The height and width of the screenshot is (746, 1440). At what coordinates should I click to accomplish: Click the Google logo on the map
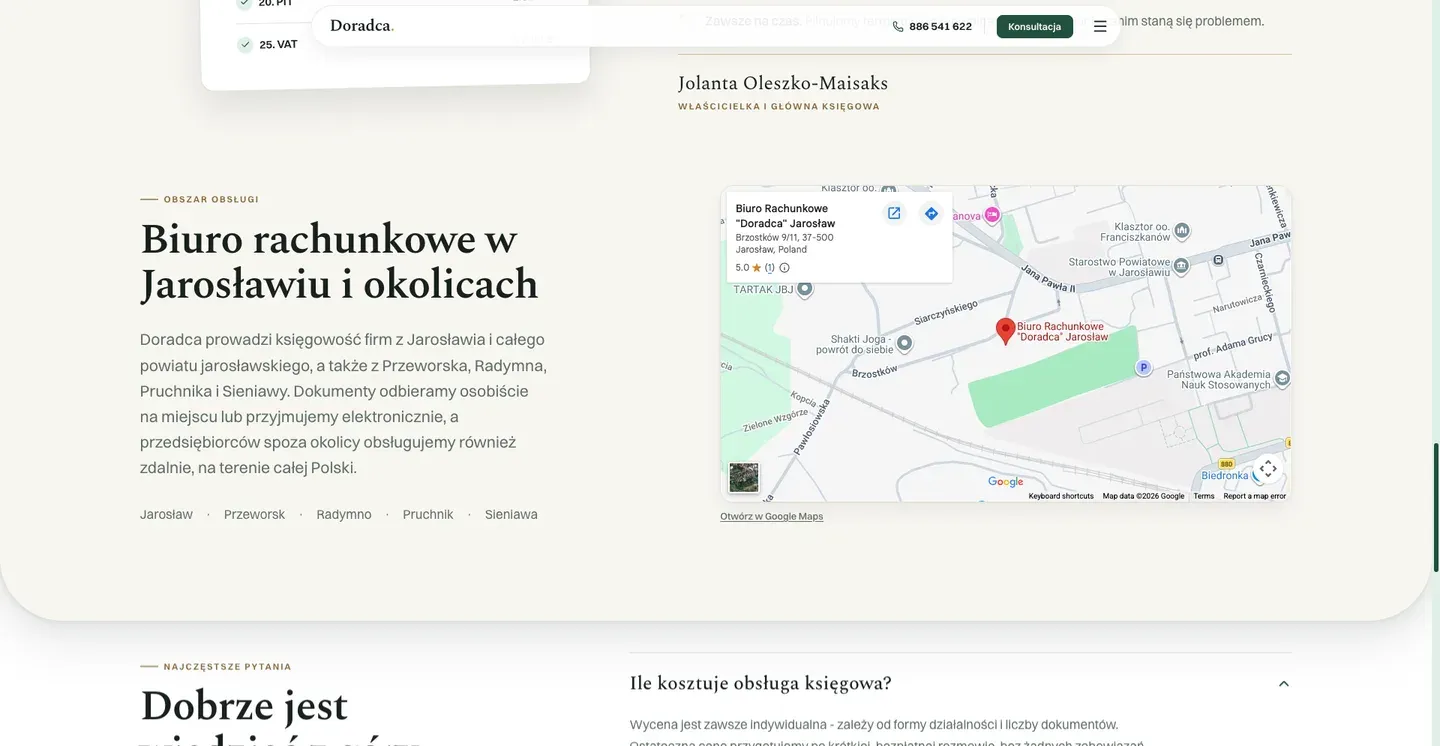point(1006,482)
